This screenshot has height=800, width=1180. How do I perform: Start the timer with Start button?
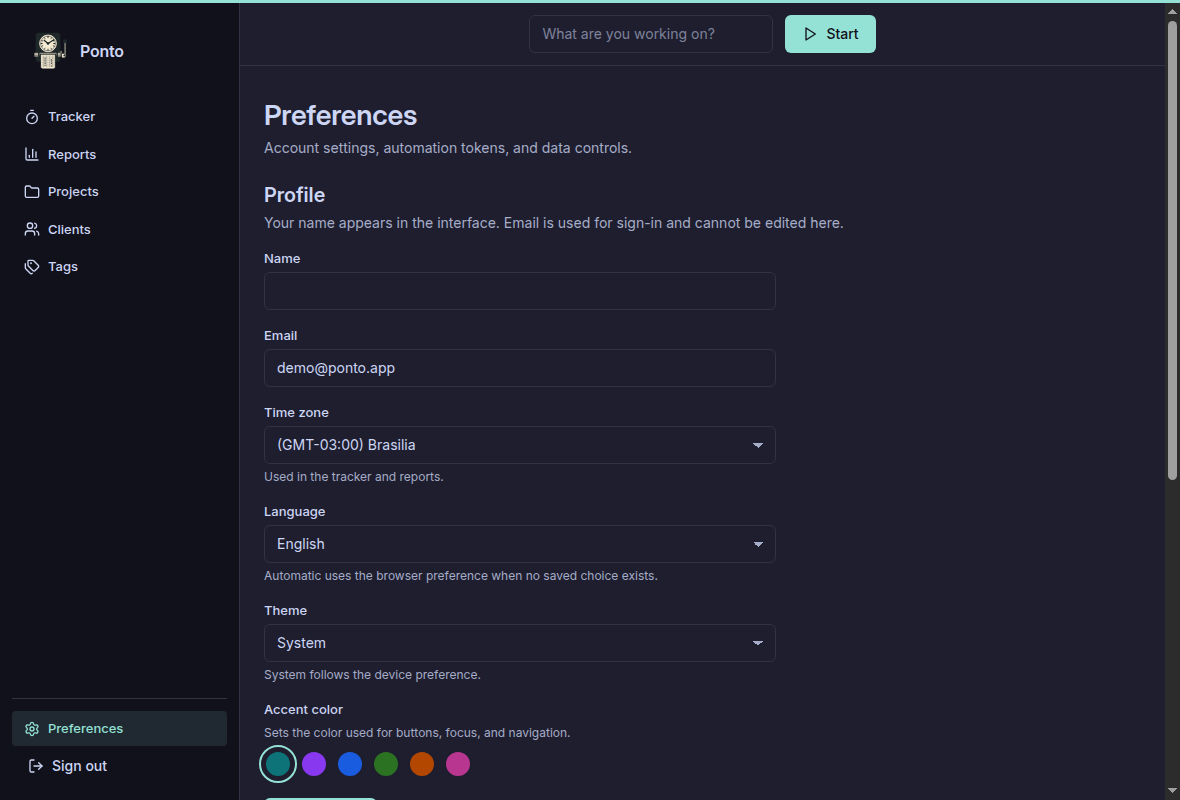click(830, 34)
